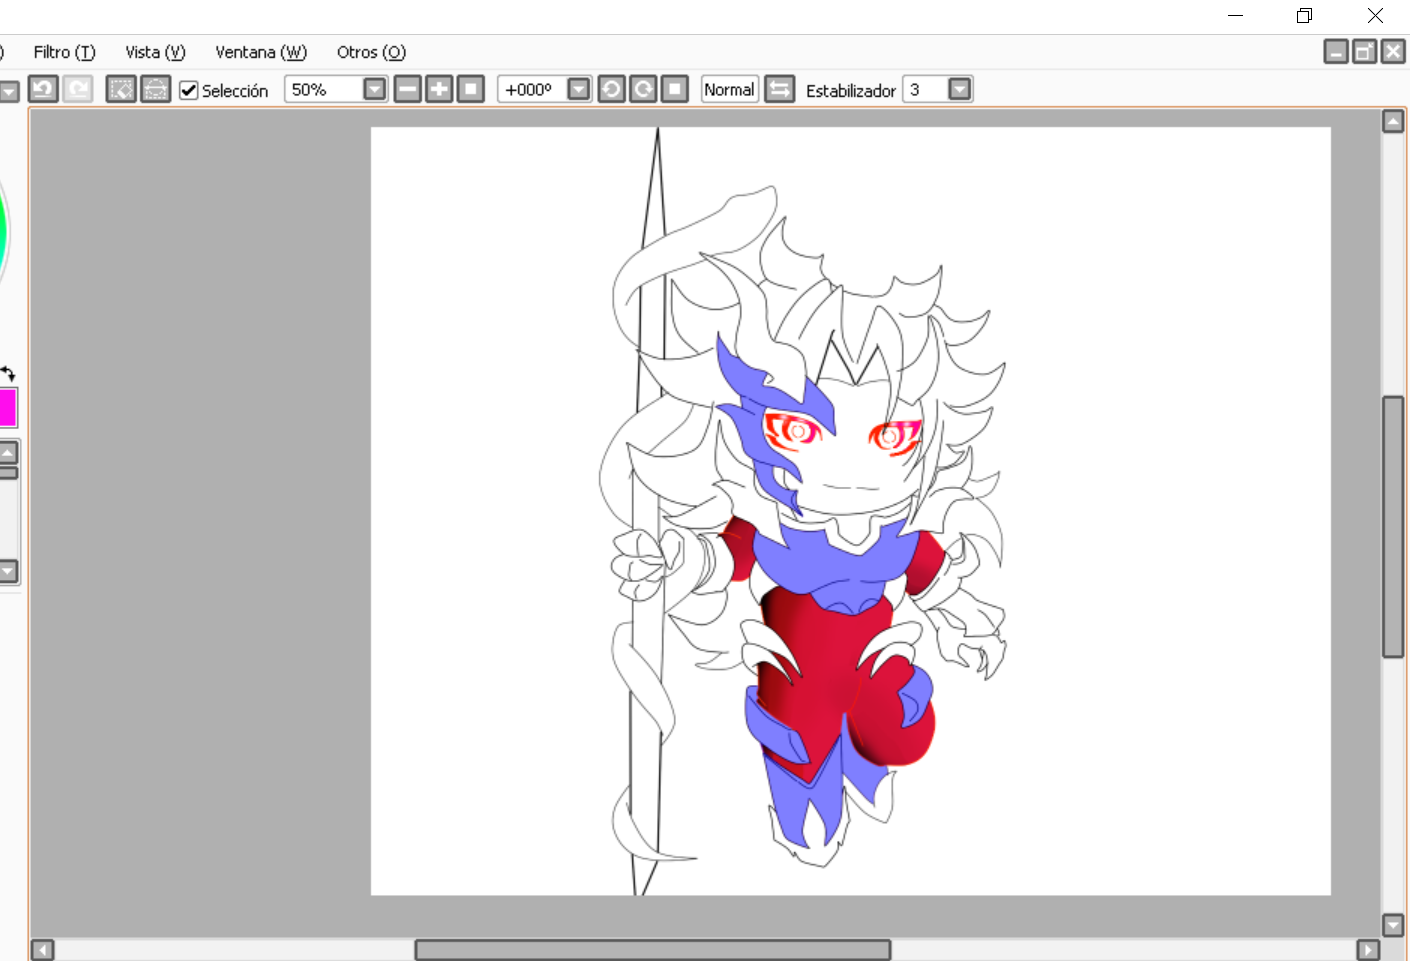Click the left panel scroll down arrow
Screen dimensions: 1410x961
8,571
